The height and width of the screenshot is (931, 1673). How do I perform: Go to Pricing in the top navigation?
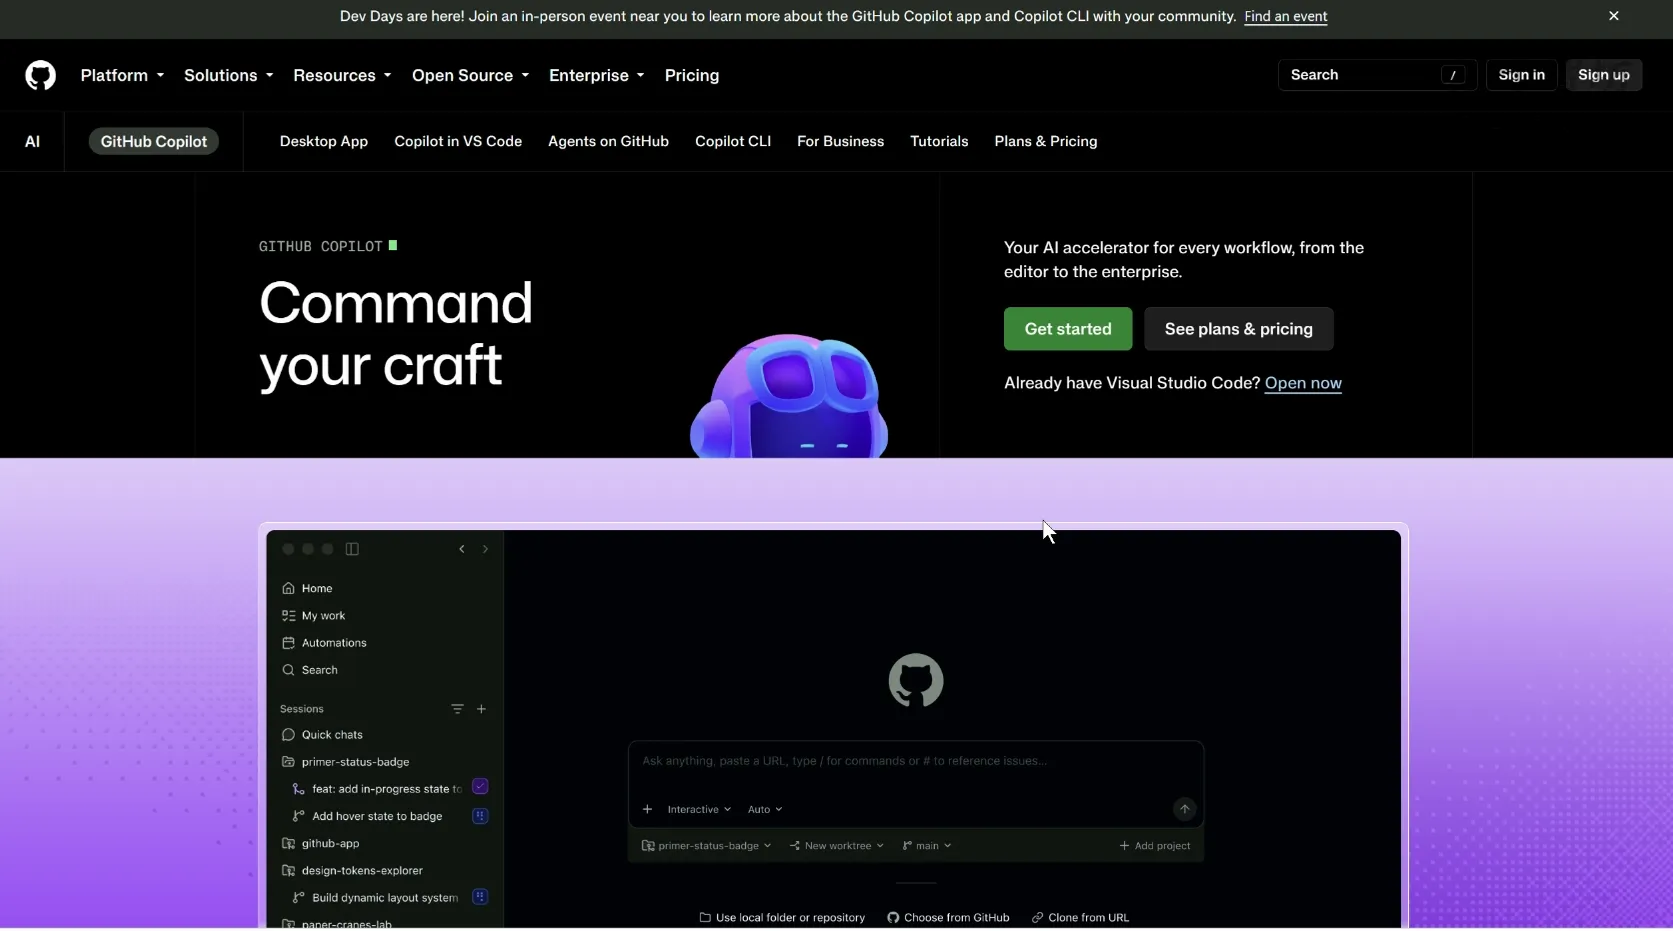(692, 76)
